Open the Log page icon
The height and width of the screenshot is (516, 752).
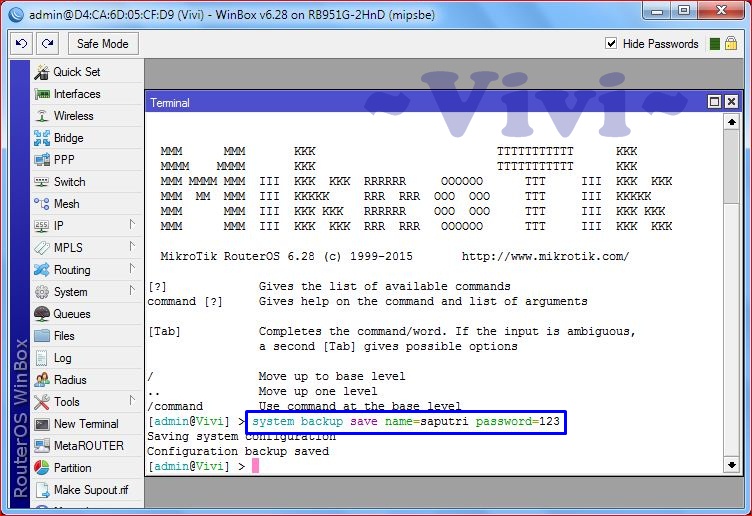(42, 358)
